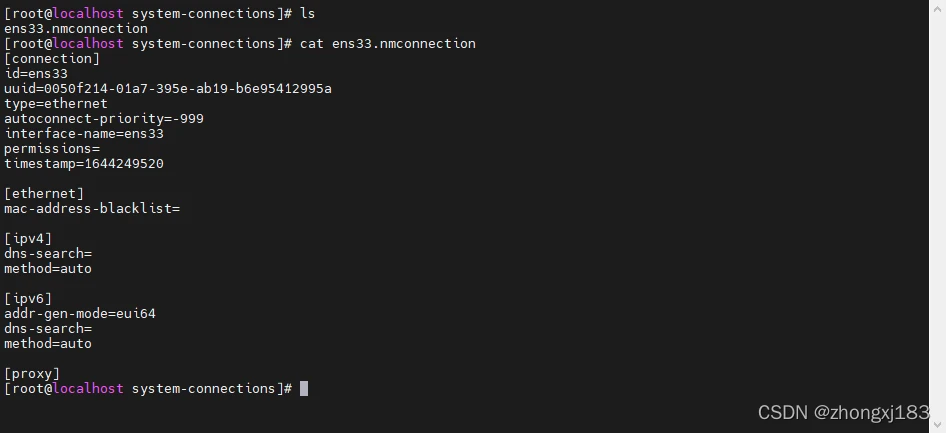Click the ens33.nmconnection filename in the ls output
This screenshot has width=946, height=433.
[76, 29]
